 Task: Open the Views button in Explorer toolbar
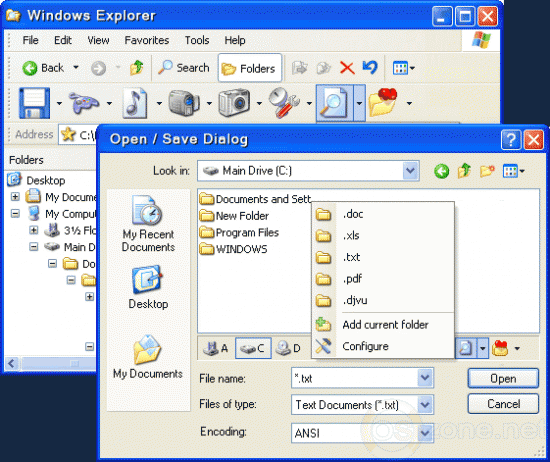click(x=404, y=68)
